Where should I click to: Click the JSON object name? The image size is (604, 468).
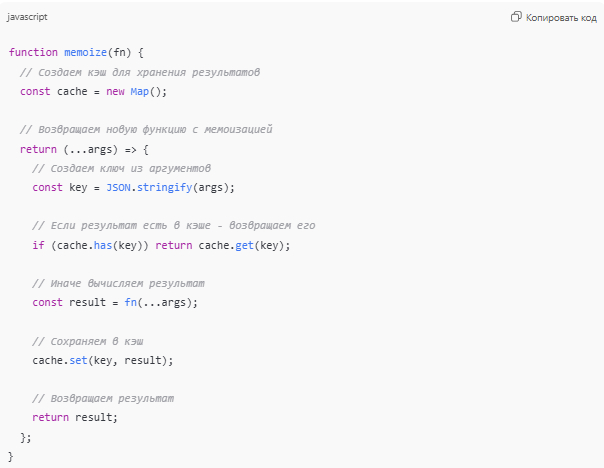[x=118, y=187]
